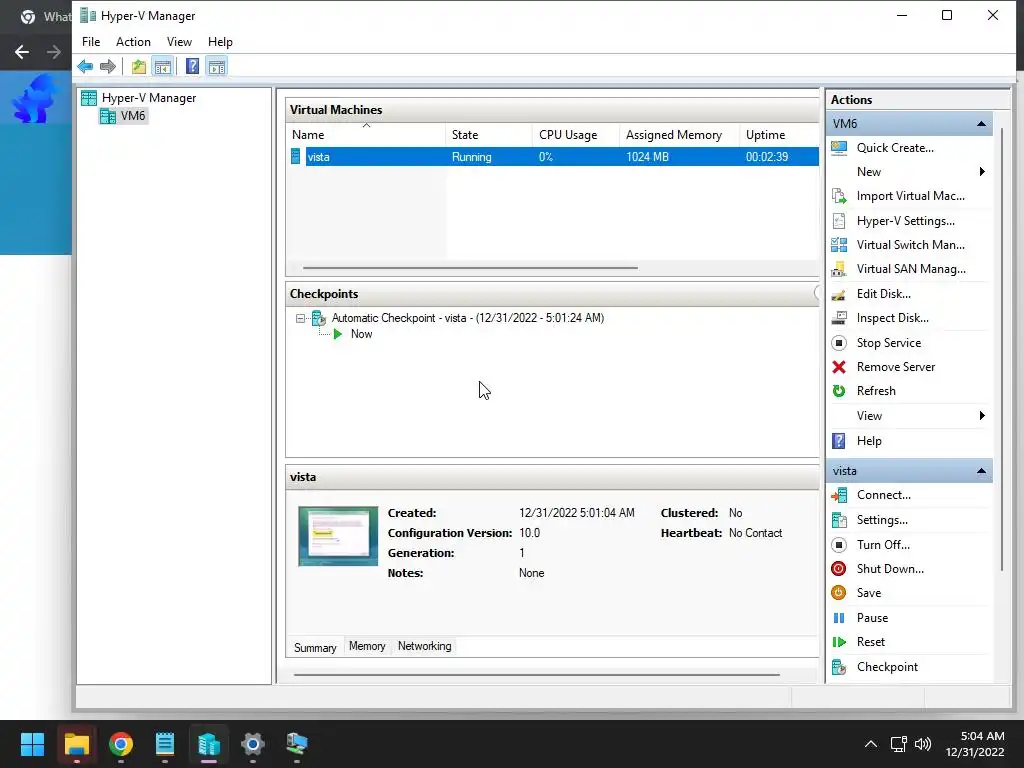The width and height of the screenshot is (1024, 768).
Task: Select the VM6 server in tree
Action: click(133, 116)
